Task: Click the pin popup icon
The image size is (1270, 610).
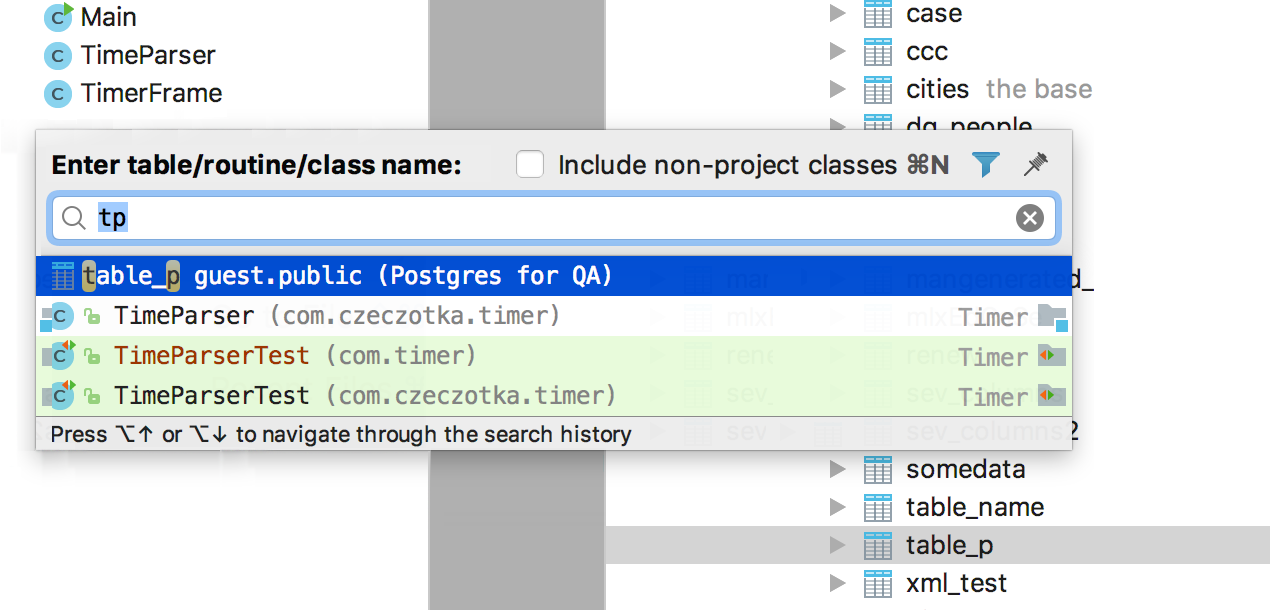Action: (x=1036, y=165)
